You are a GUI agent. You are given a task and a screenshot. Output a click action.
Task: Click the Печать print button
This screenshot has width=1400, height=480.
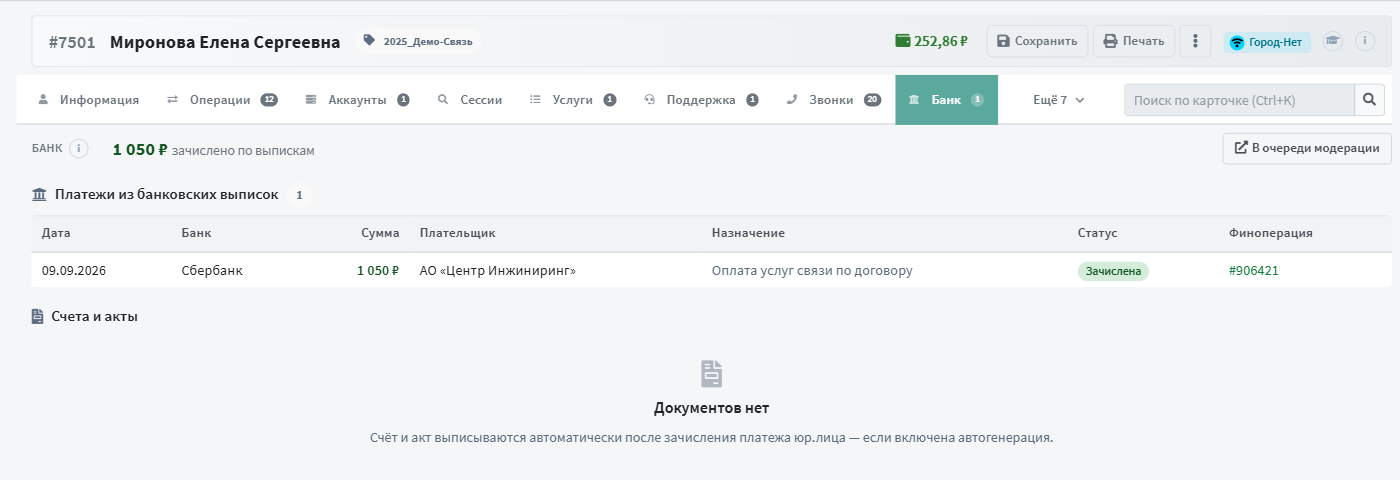(x=1134, y=41)
